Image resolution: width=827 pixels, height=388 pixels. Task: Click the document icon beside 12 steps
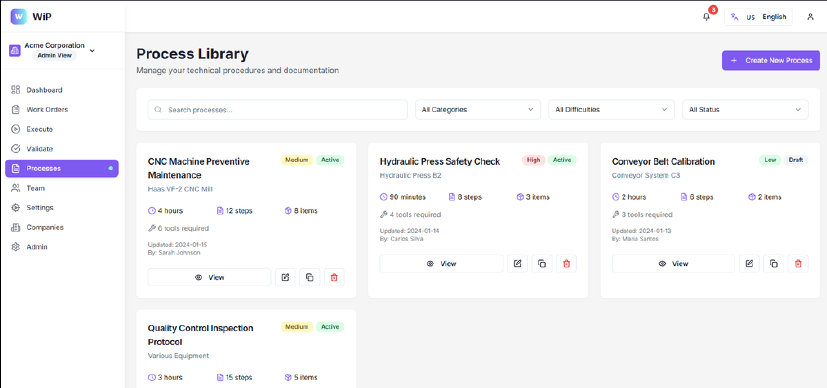[x=220, y=211]
